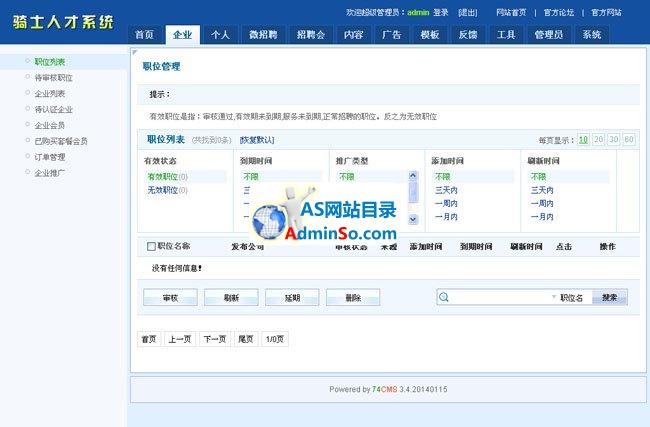Show 10 items per page
Screen dimensions: 650x427
pyautogui.click(x=583, y=139)
